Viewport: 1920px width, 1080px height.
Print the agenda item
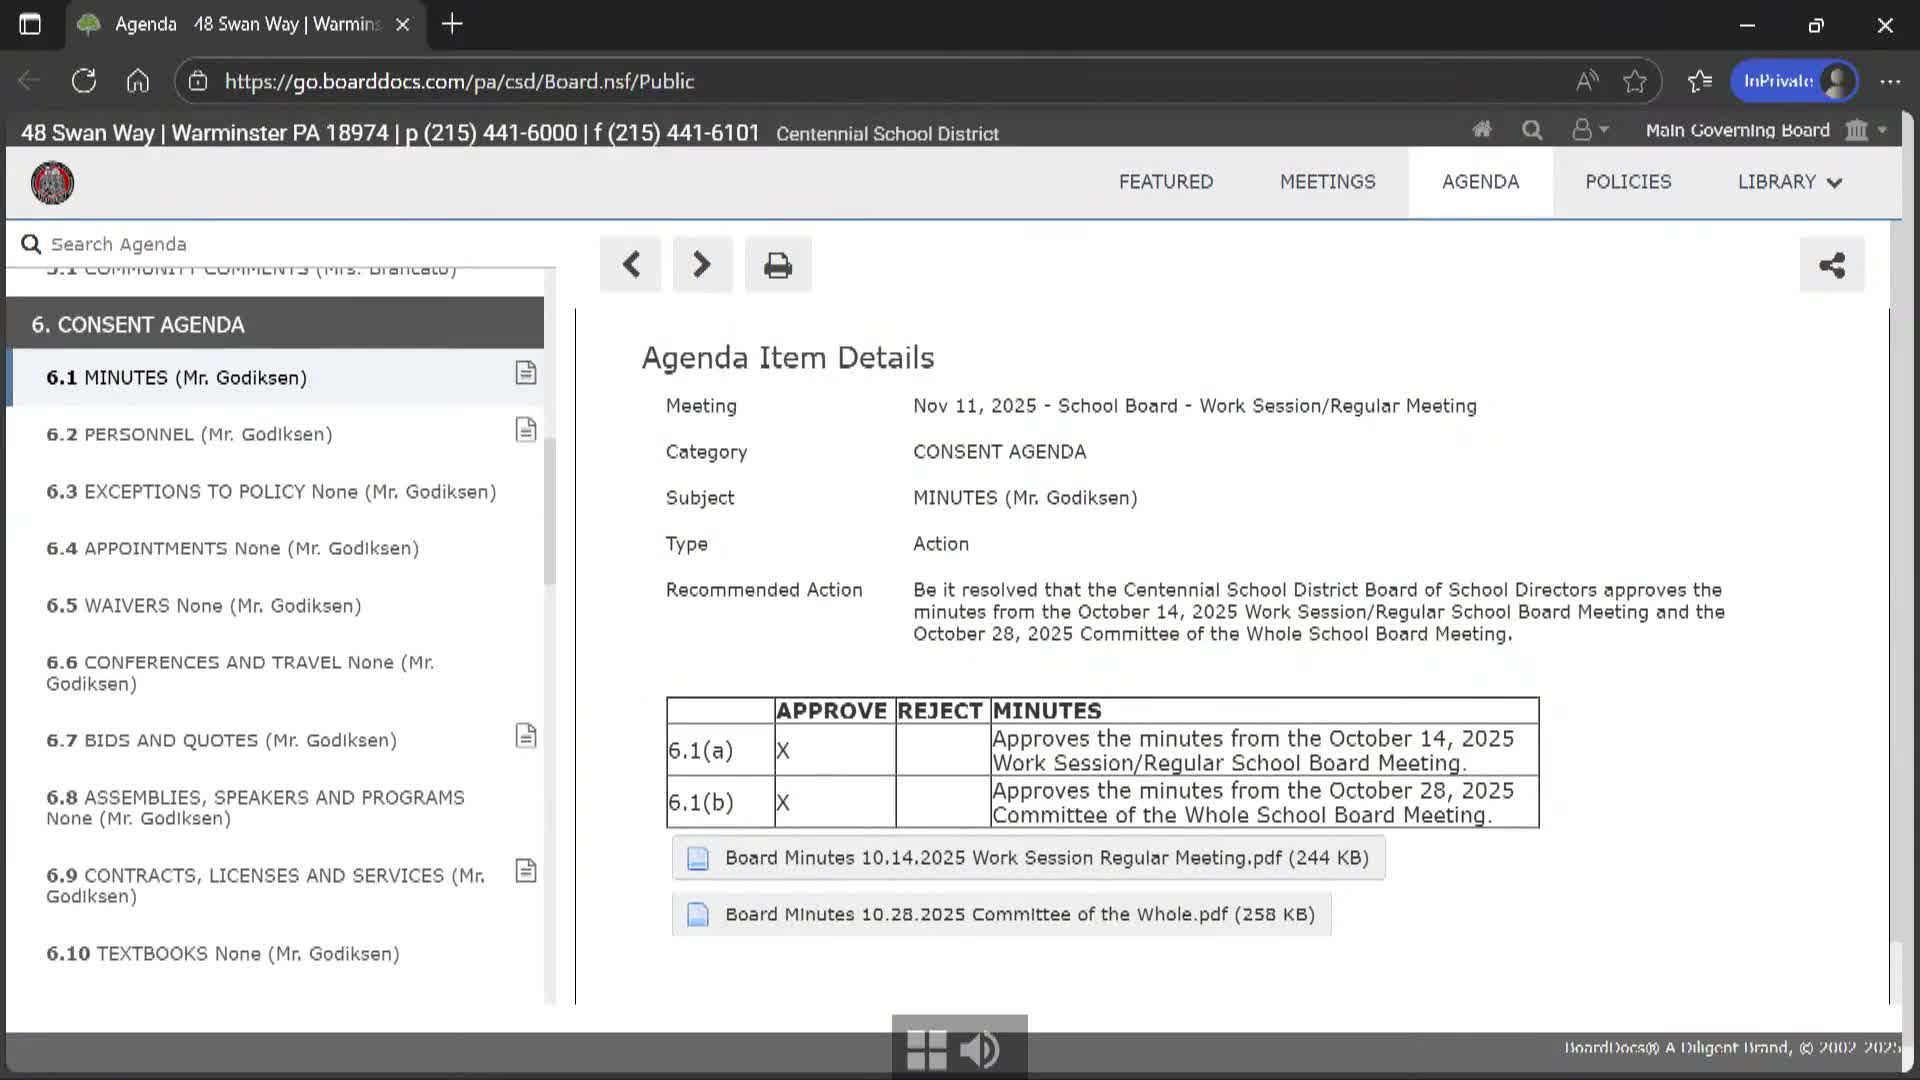pyautogui.click(x=778, y=265)
